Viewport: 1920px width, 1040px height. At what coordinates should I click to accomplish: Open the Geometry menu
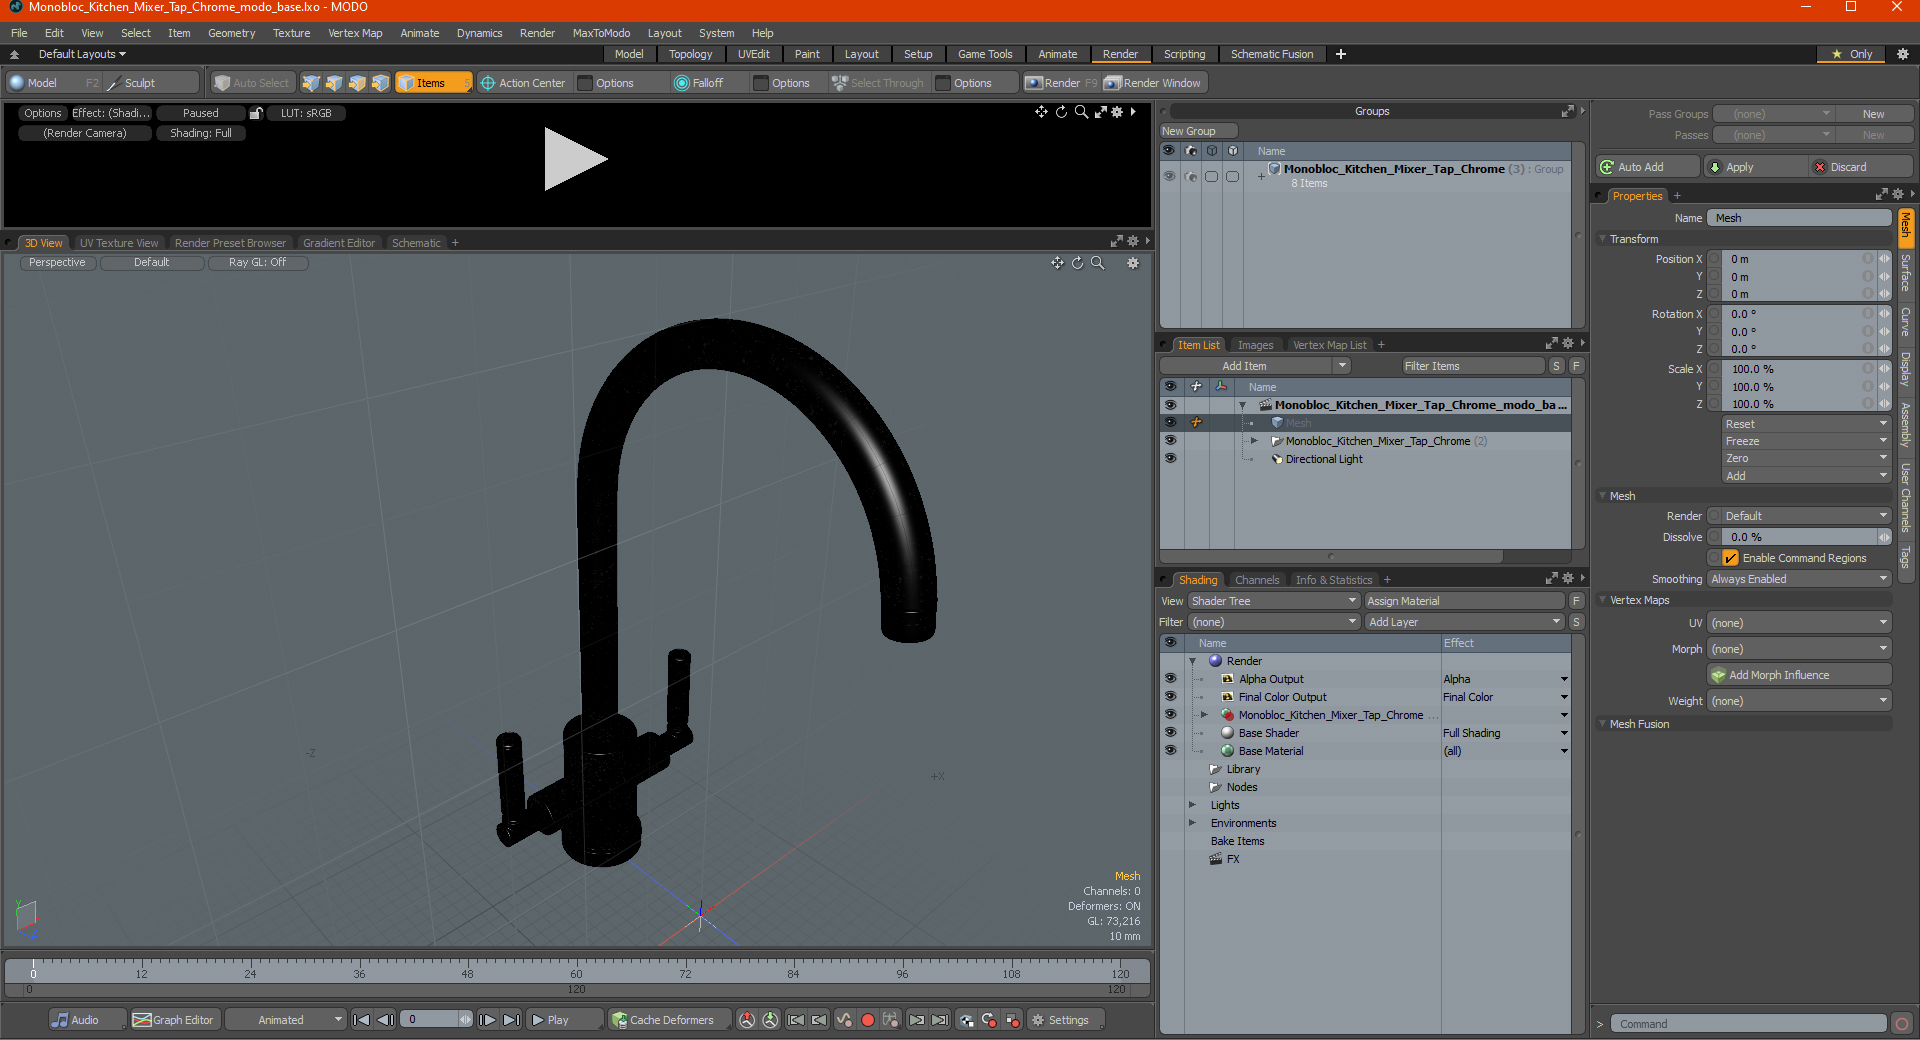[x=231, y=33]
